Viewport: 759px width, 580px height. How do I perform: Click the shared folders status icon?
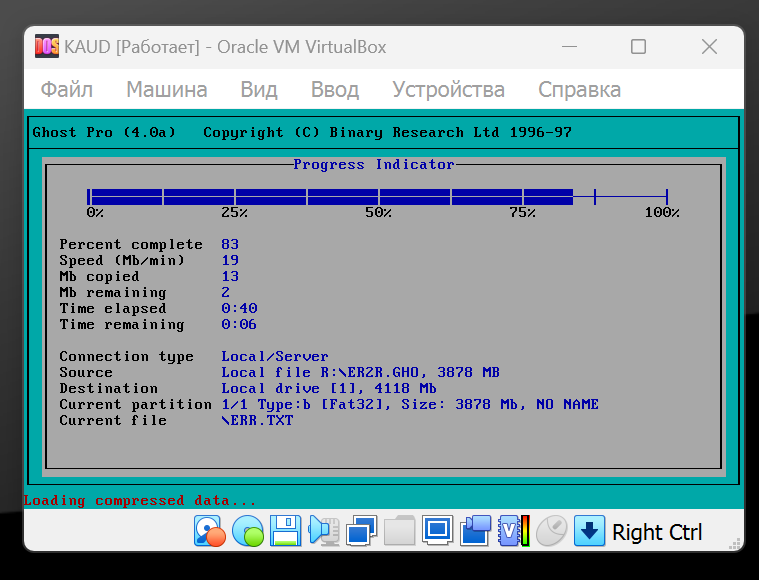pyautogui.click(x=399, y=531)
